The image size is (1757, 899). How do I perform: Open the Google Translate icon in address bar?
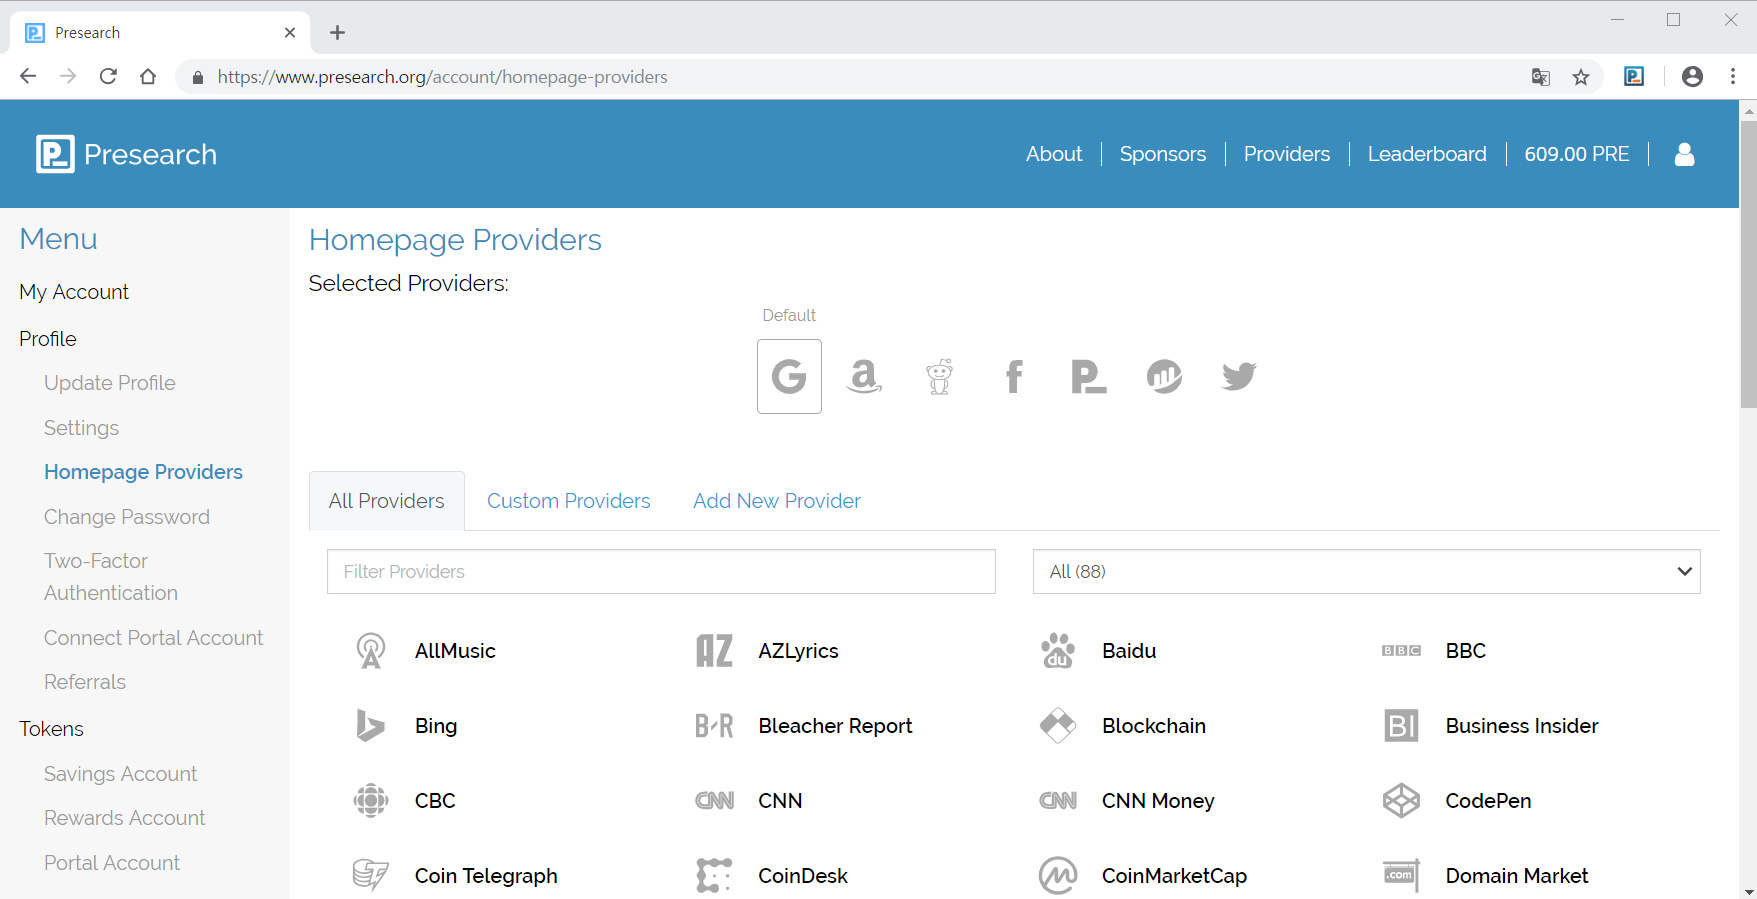[x=1541, y=77]
